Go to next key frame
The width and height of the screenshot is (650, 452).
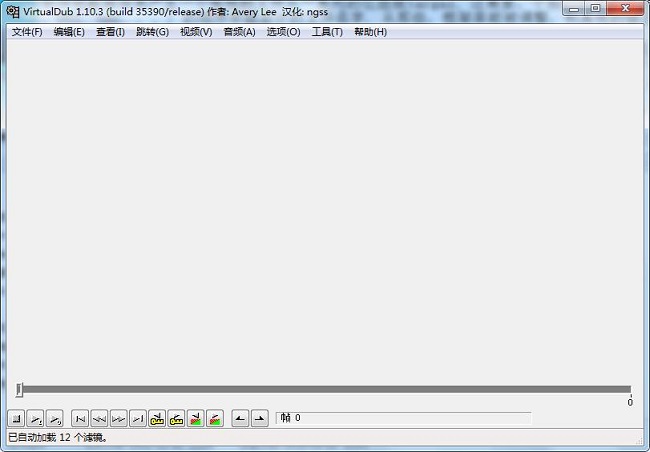pos(176,419)
